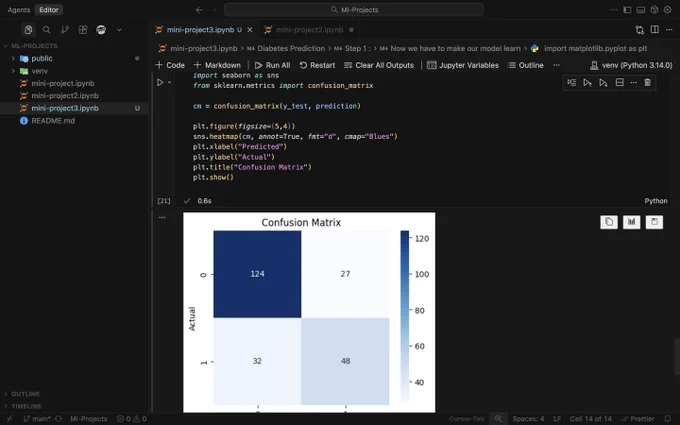Execute cells above icon in the cell toolbar
This screenshot has width=680, height=425.
coord(587,82)
